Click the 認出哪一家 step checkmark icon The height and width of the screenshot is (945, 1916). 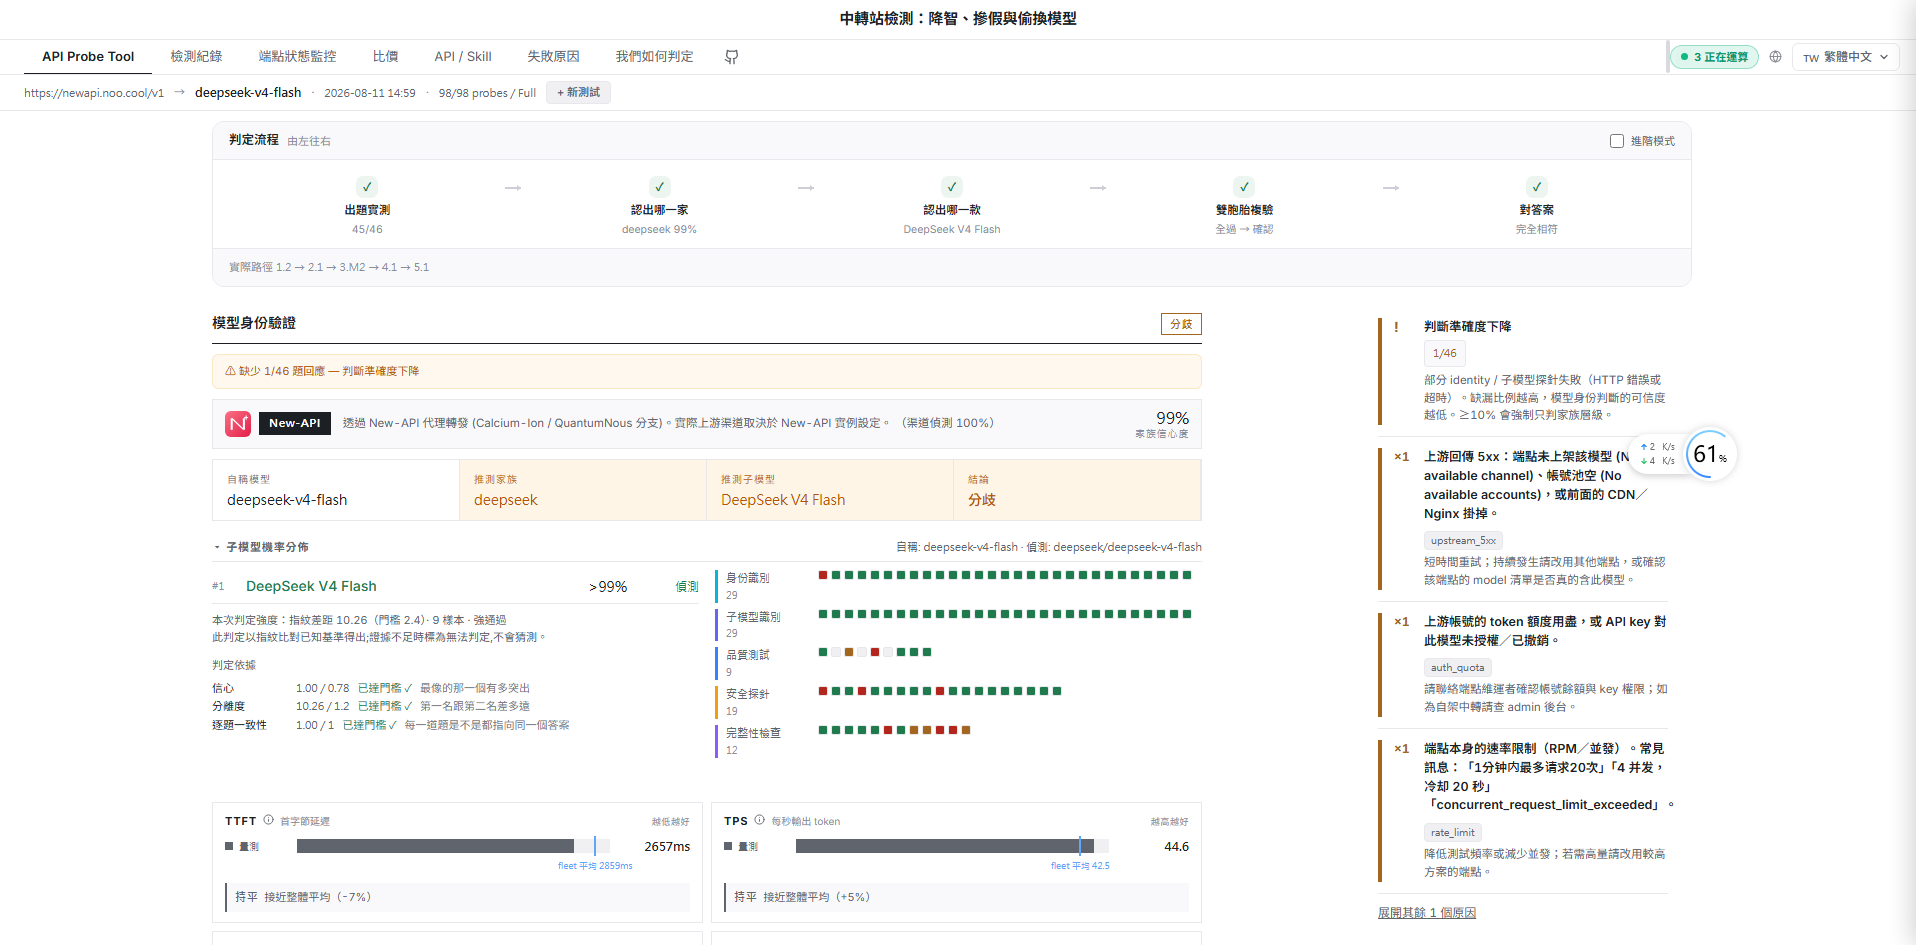coord(659,187)
